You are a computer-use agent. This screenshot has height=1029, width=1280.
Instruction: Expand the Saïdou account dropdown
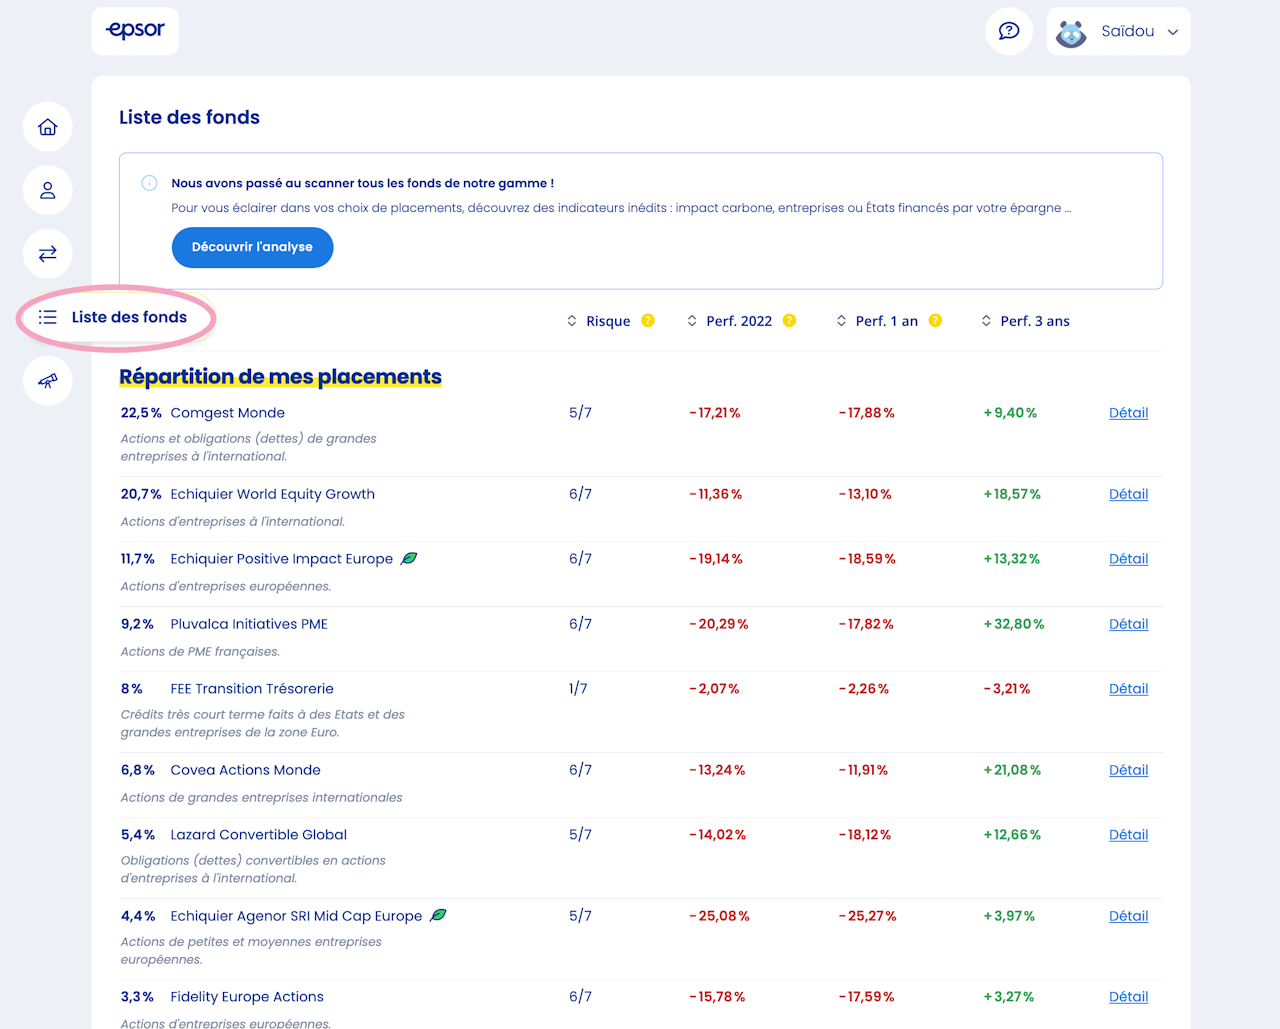[1118, 31]
